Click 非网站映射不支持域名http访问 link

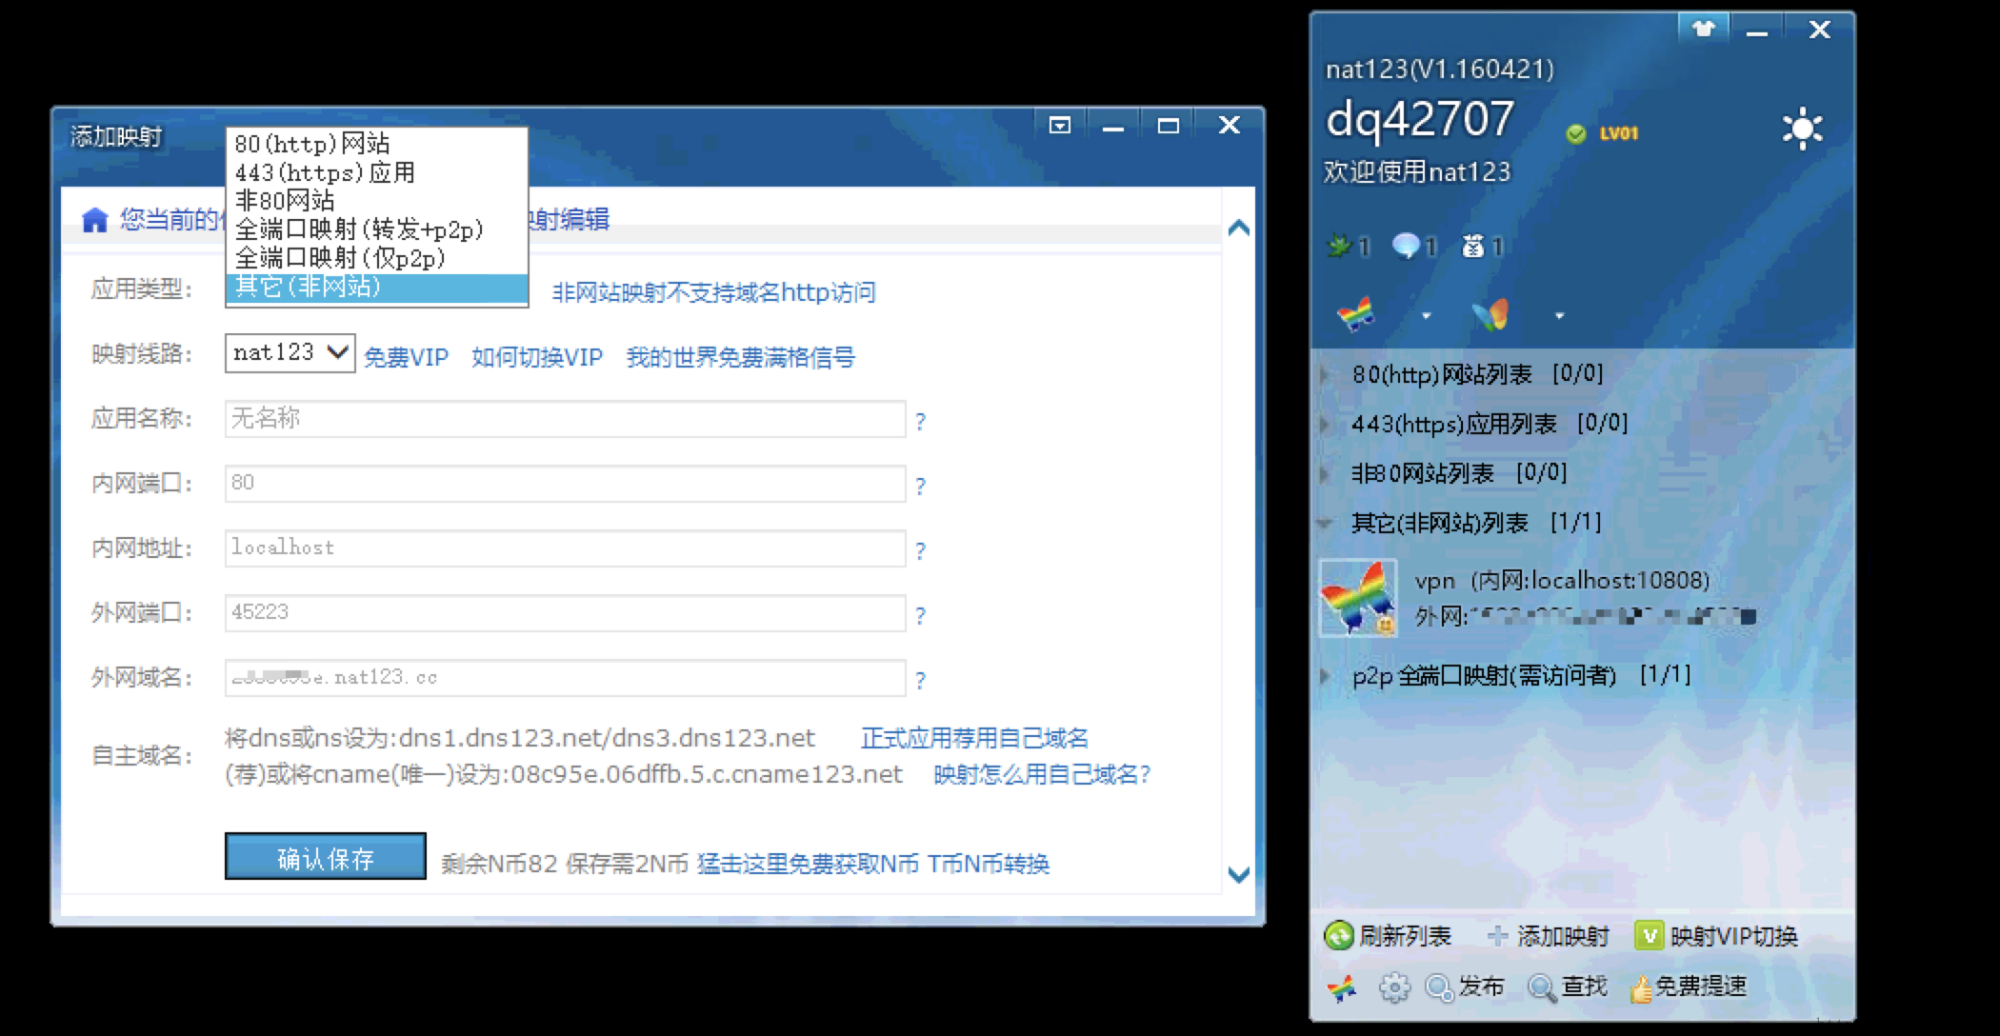point(714,292)
